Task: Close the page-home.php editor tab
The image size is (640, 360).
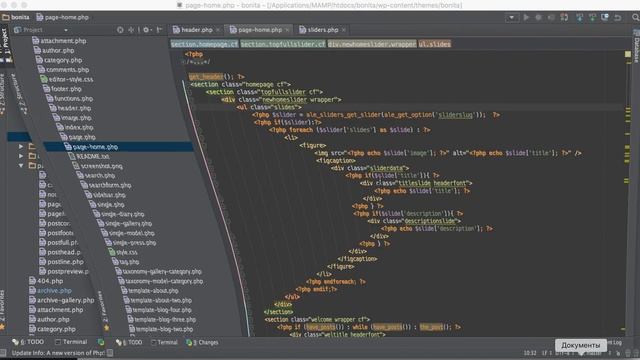Action: pos(287,30)
